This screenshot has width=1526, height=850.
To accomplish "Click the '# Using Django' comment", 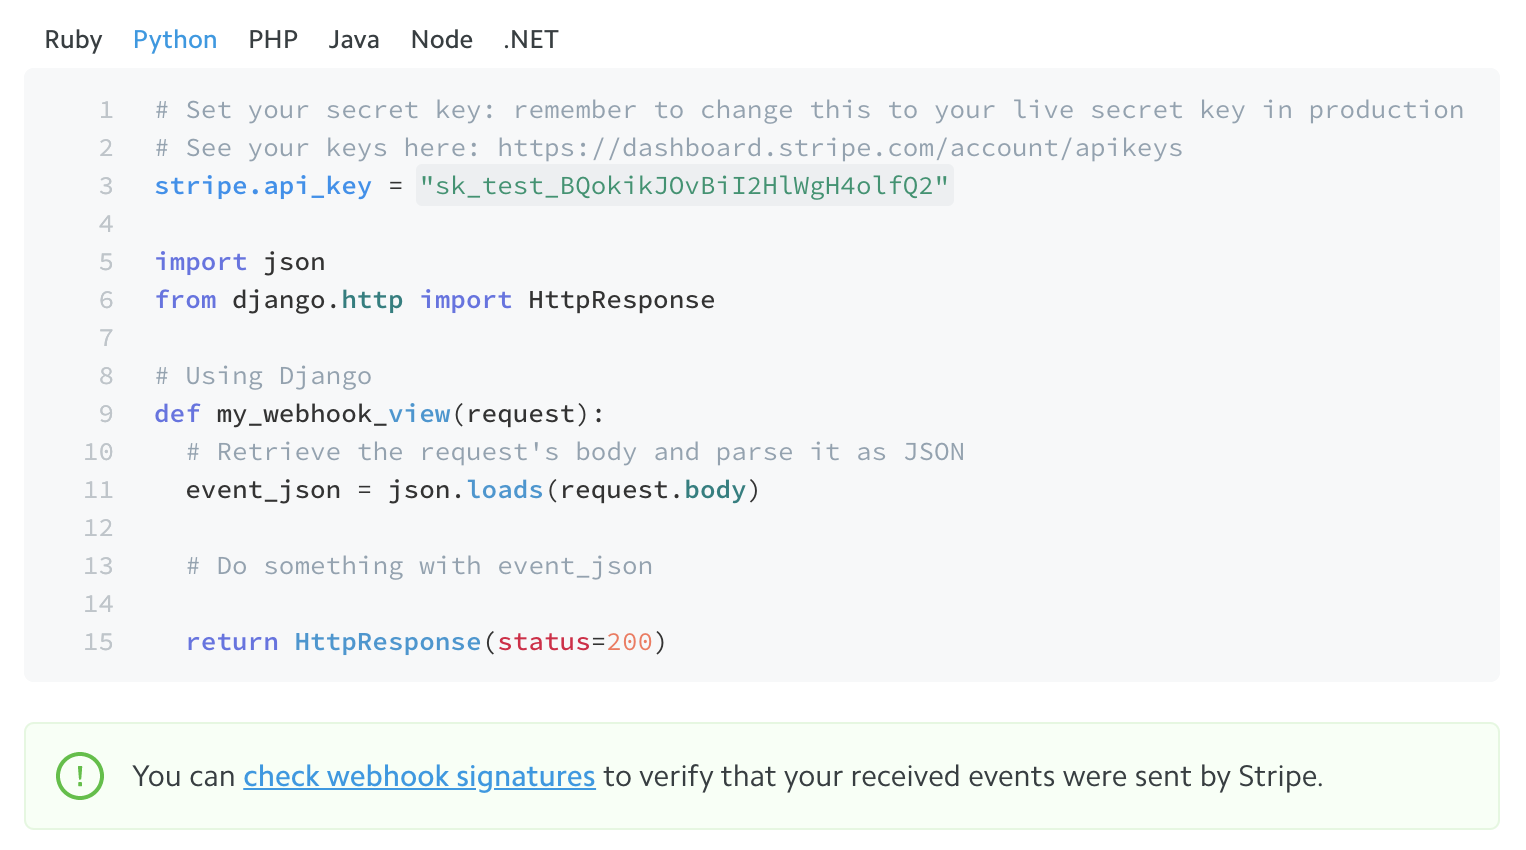I will 263,376.
